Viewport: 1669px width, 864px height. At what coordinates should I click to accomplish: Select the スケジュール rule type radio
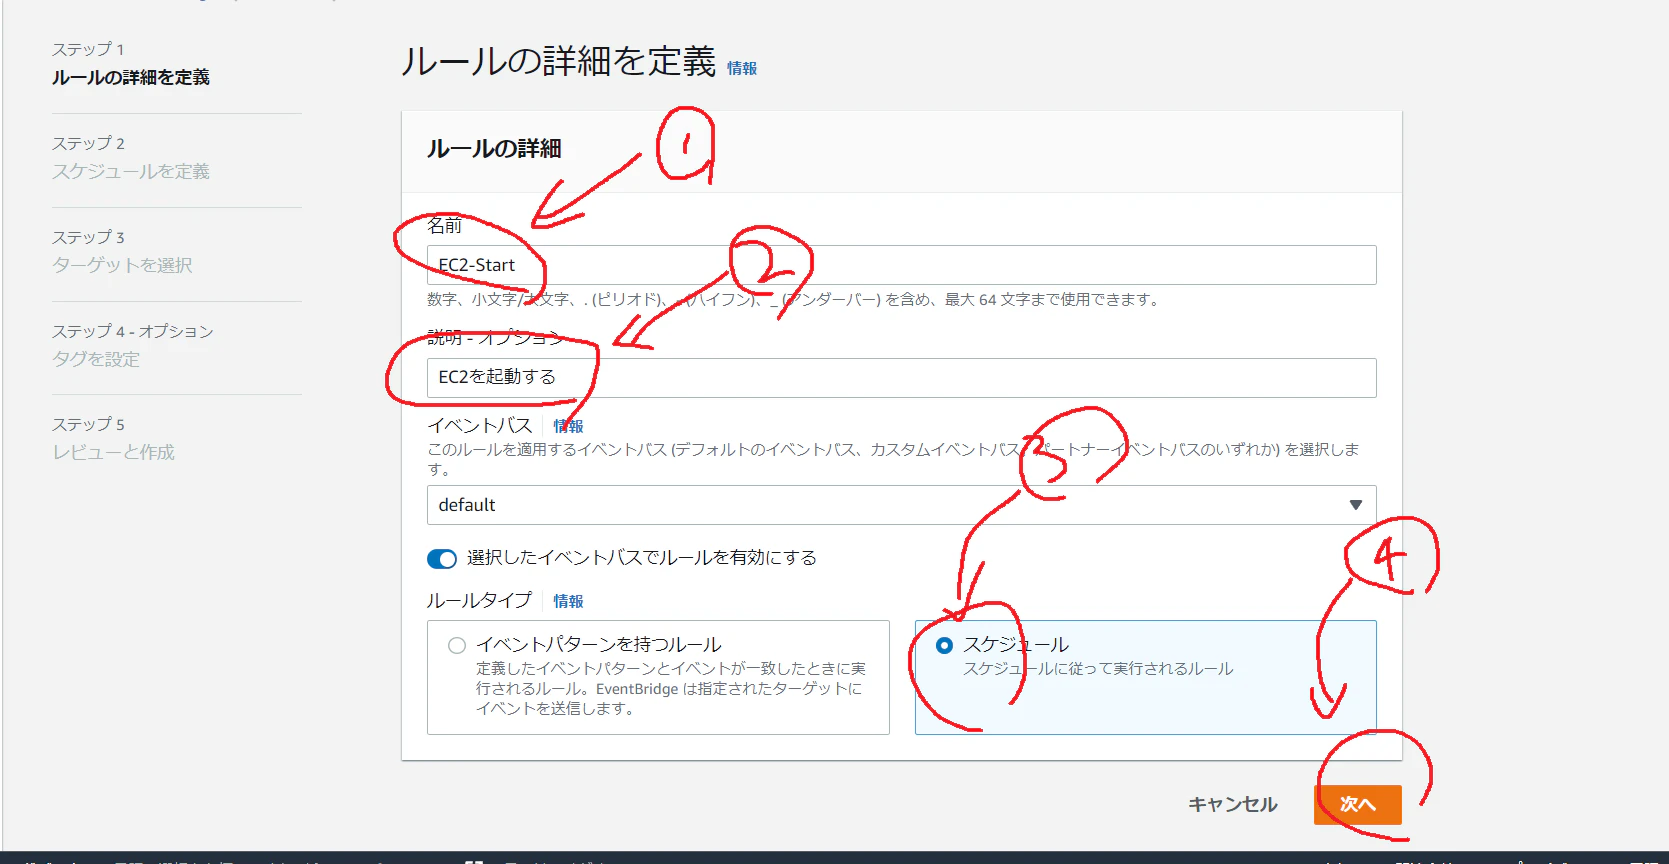click(944, 645)
